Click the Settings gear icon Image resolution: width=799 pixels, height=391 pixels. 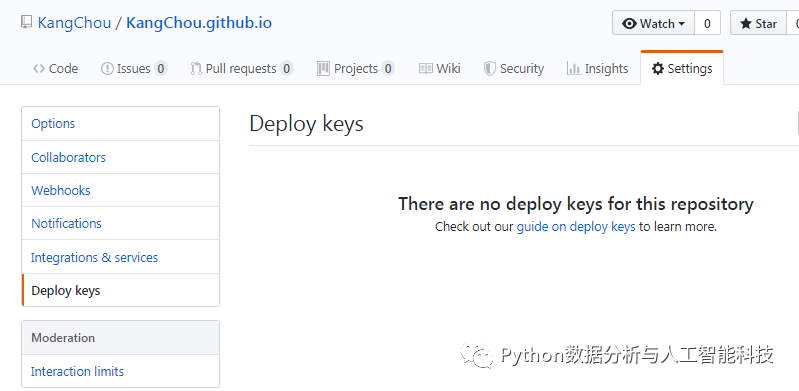click(658, 69)
